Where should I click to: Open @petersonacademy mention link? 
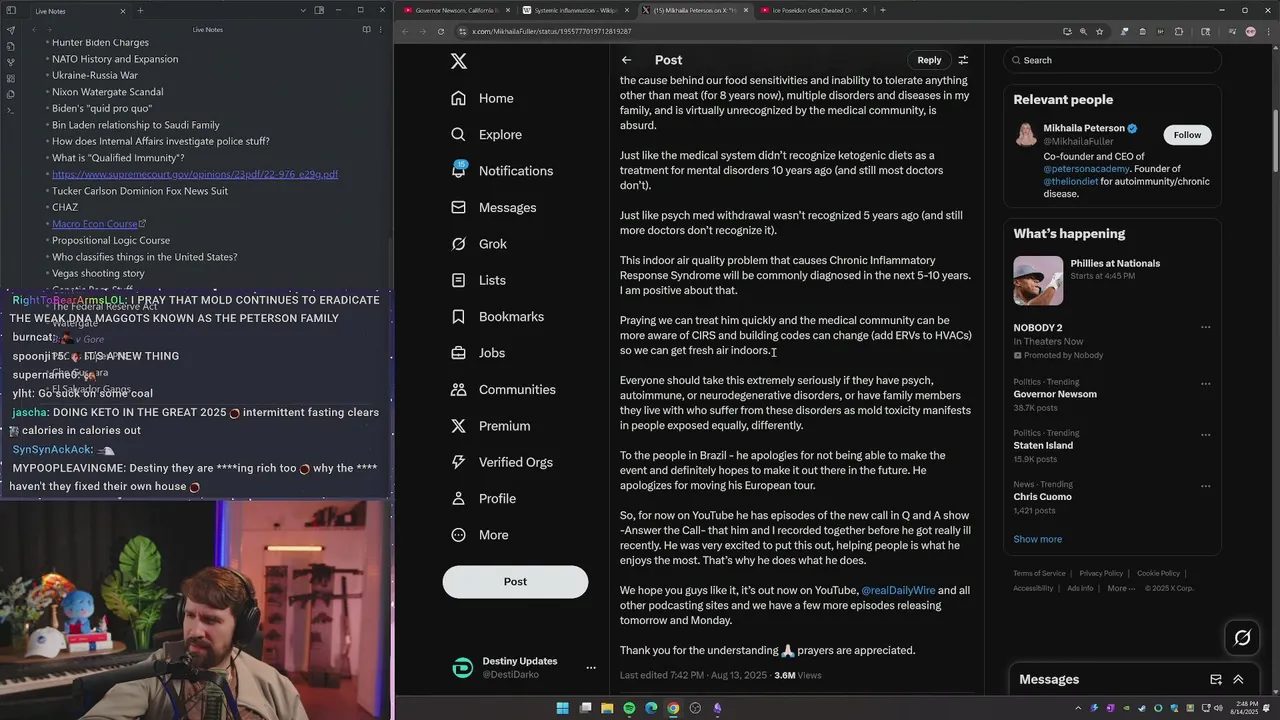coord(1087,169)
